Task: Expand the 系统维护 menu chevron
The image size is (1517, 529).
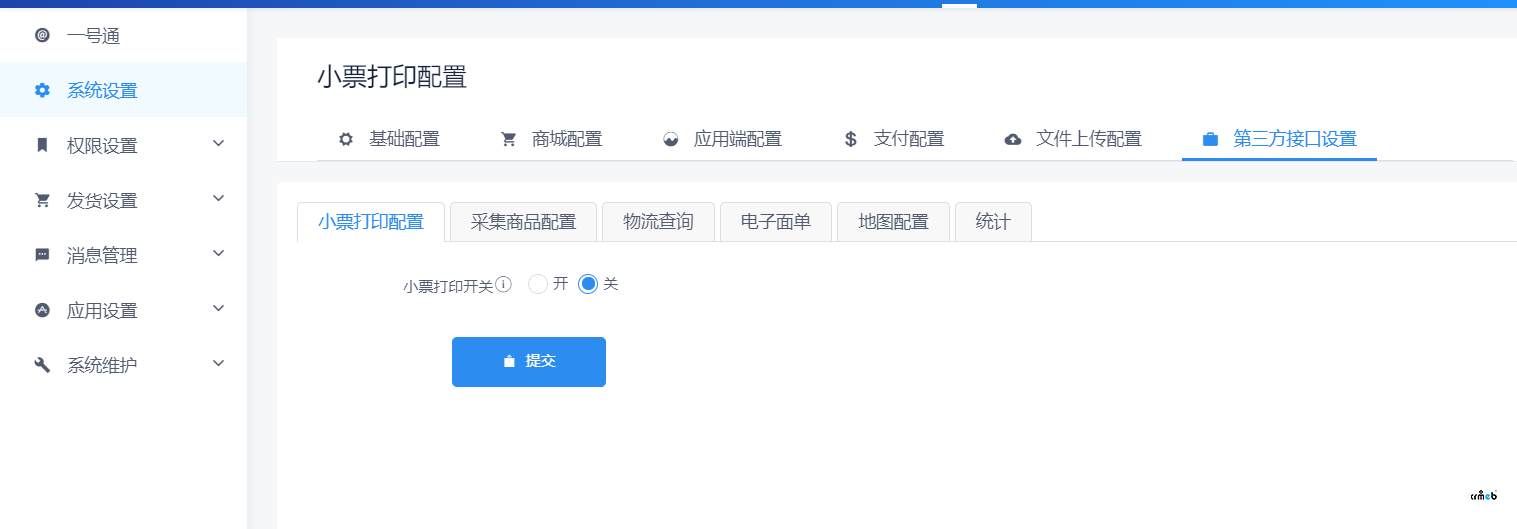Action: (219, 364)
